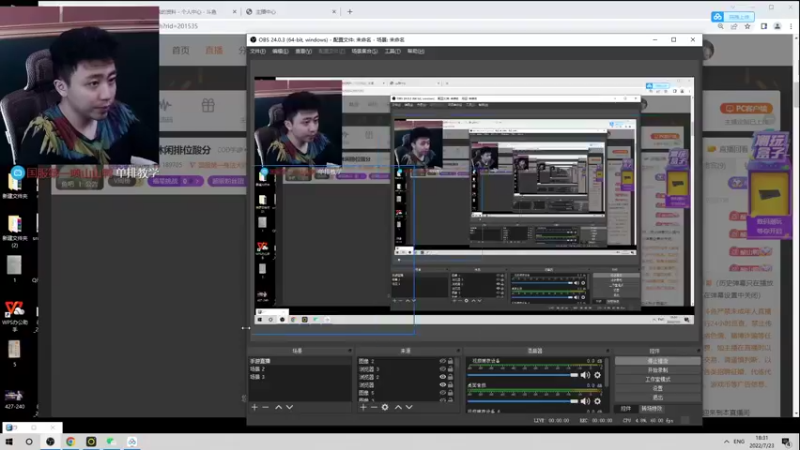Adjust the desktop audio volume slider
Image resolution: width=800 pixels, height=450 pixels.
[523, 401]
